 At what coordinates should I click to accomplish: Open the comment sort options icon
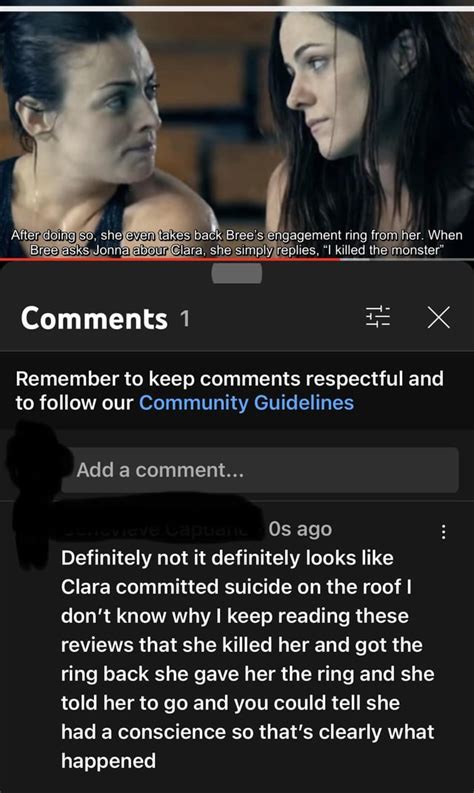(377, 318)
